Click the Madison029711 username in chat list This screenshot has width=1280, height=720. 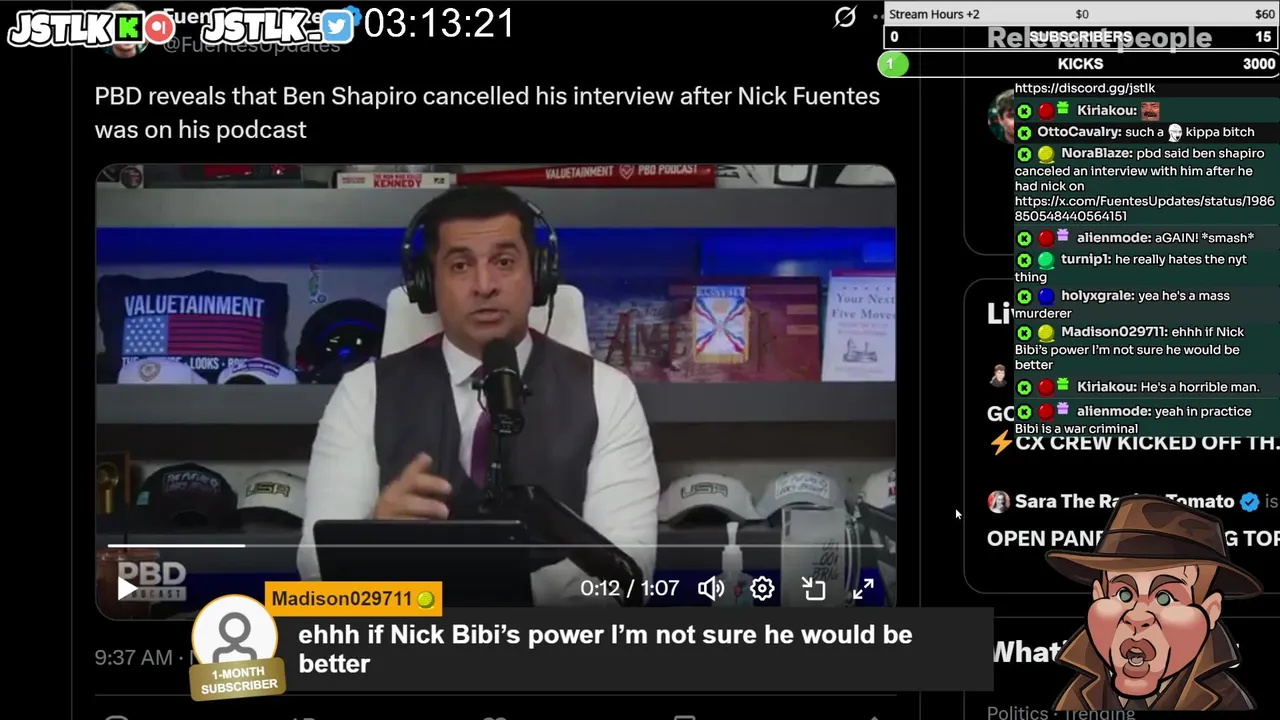pyautogui.click(x=1113, y=331)
